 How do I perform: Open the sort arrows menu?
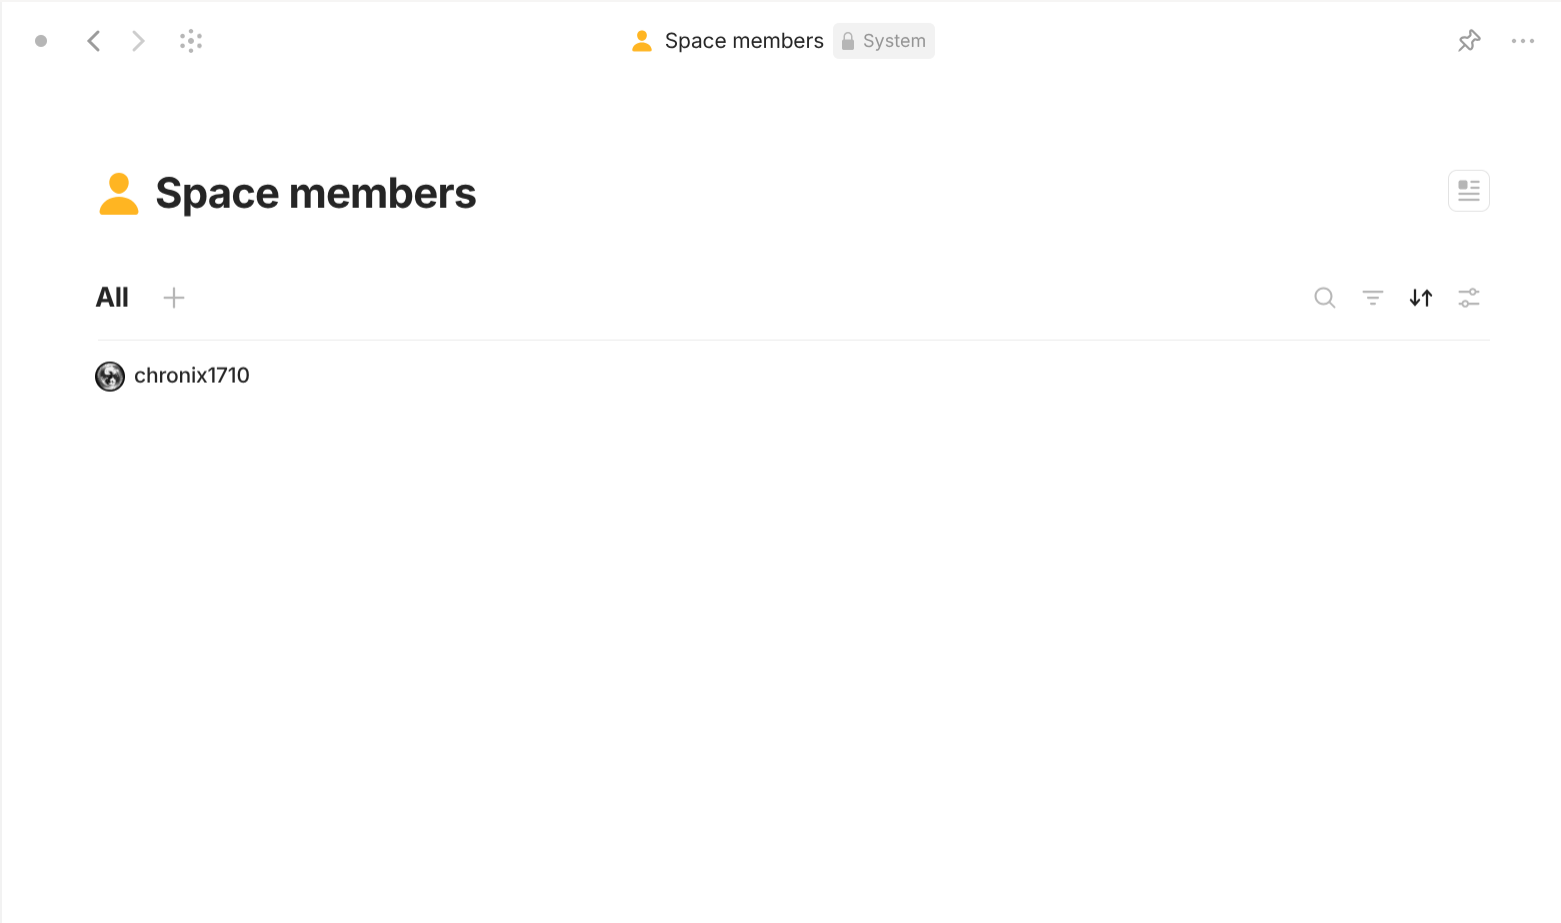1420,298
